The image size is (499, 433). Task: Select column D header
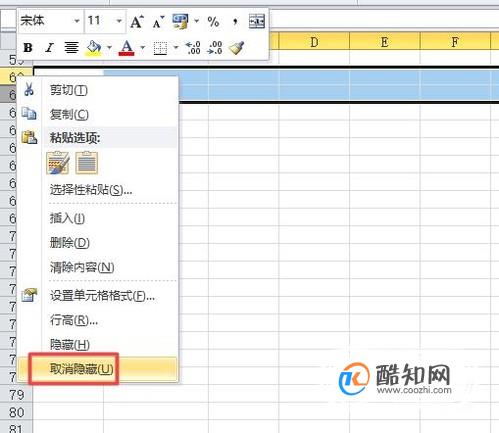(314, 42)
